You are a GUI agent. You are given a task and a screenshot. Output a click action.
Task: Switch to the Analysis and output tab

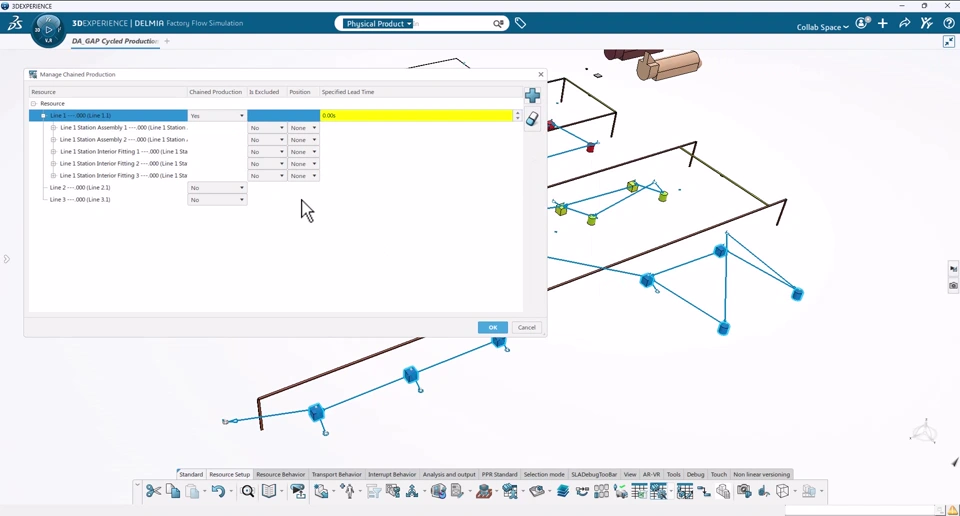(x=449, y=474)
